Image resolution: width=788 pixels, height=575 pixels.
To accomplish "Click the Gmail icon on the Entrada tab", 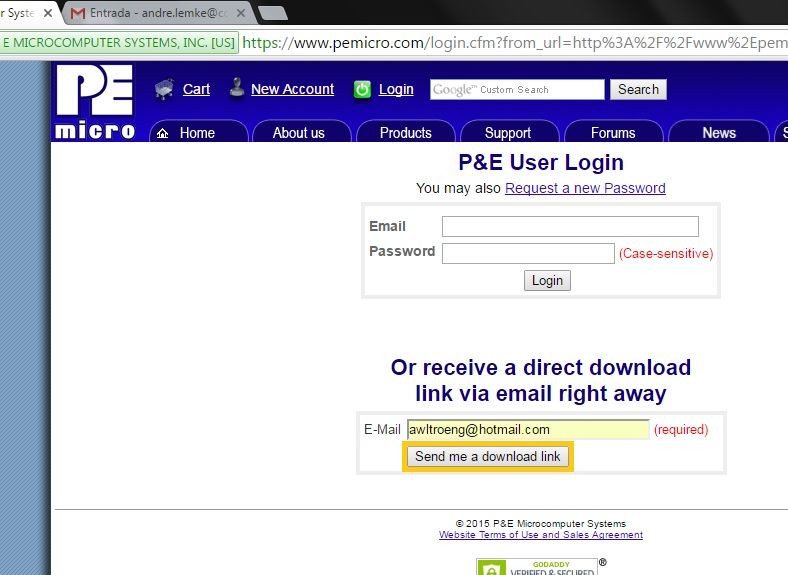I will [78, 13].
